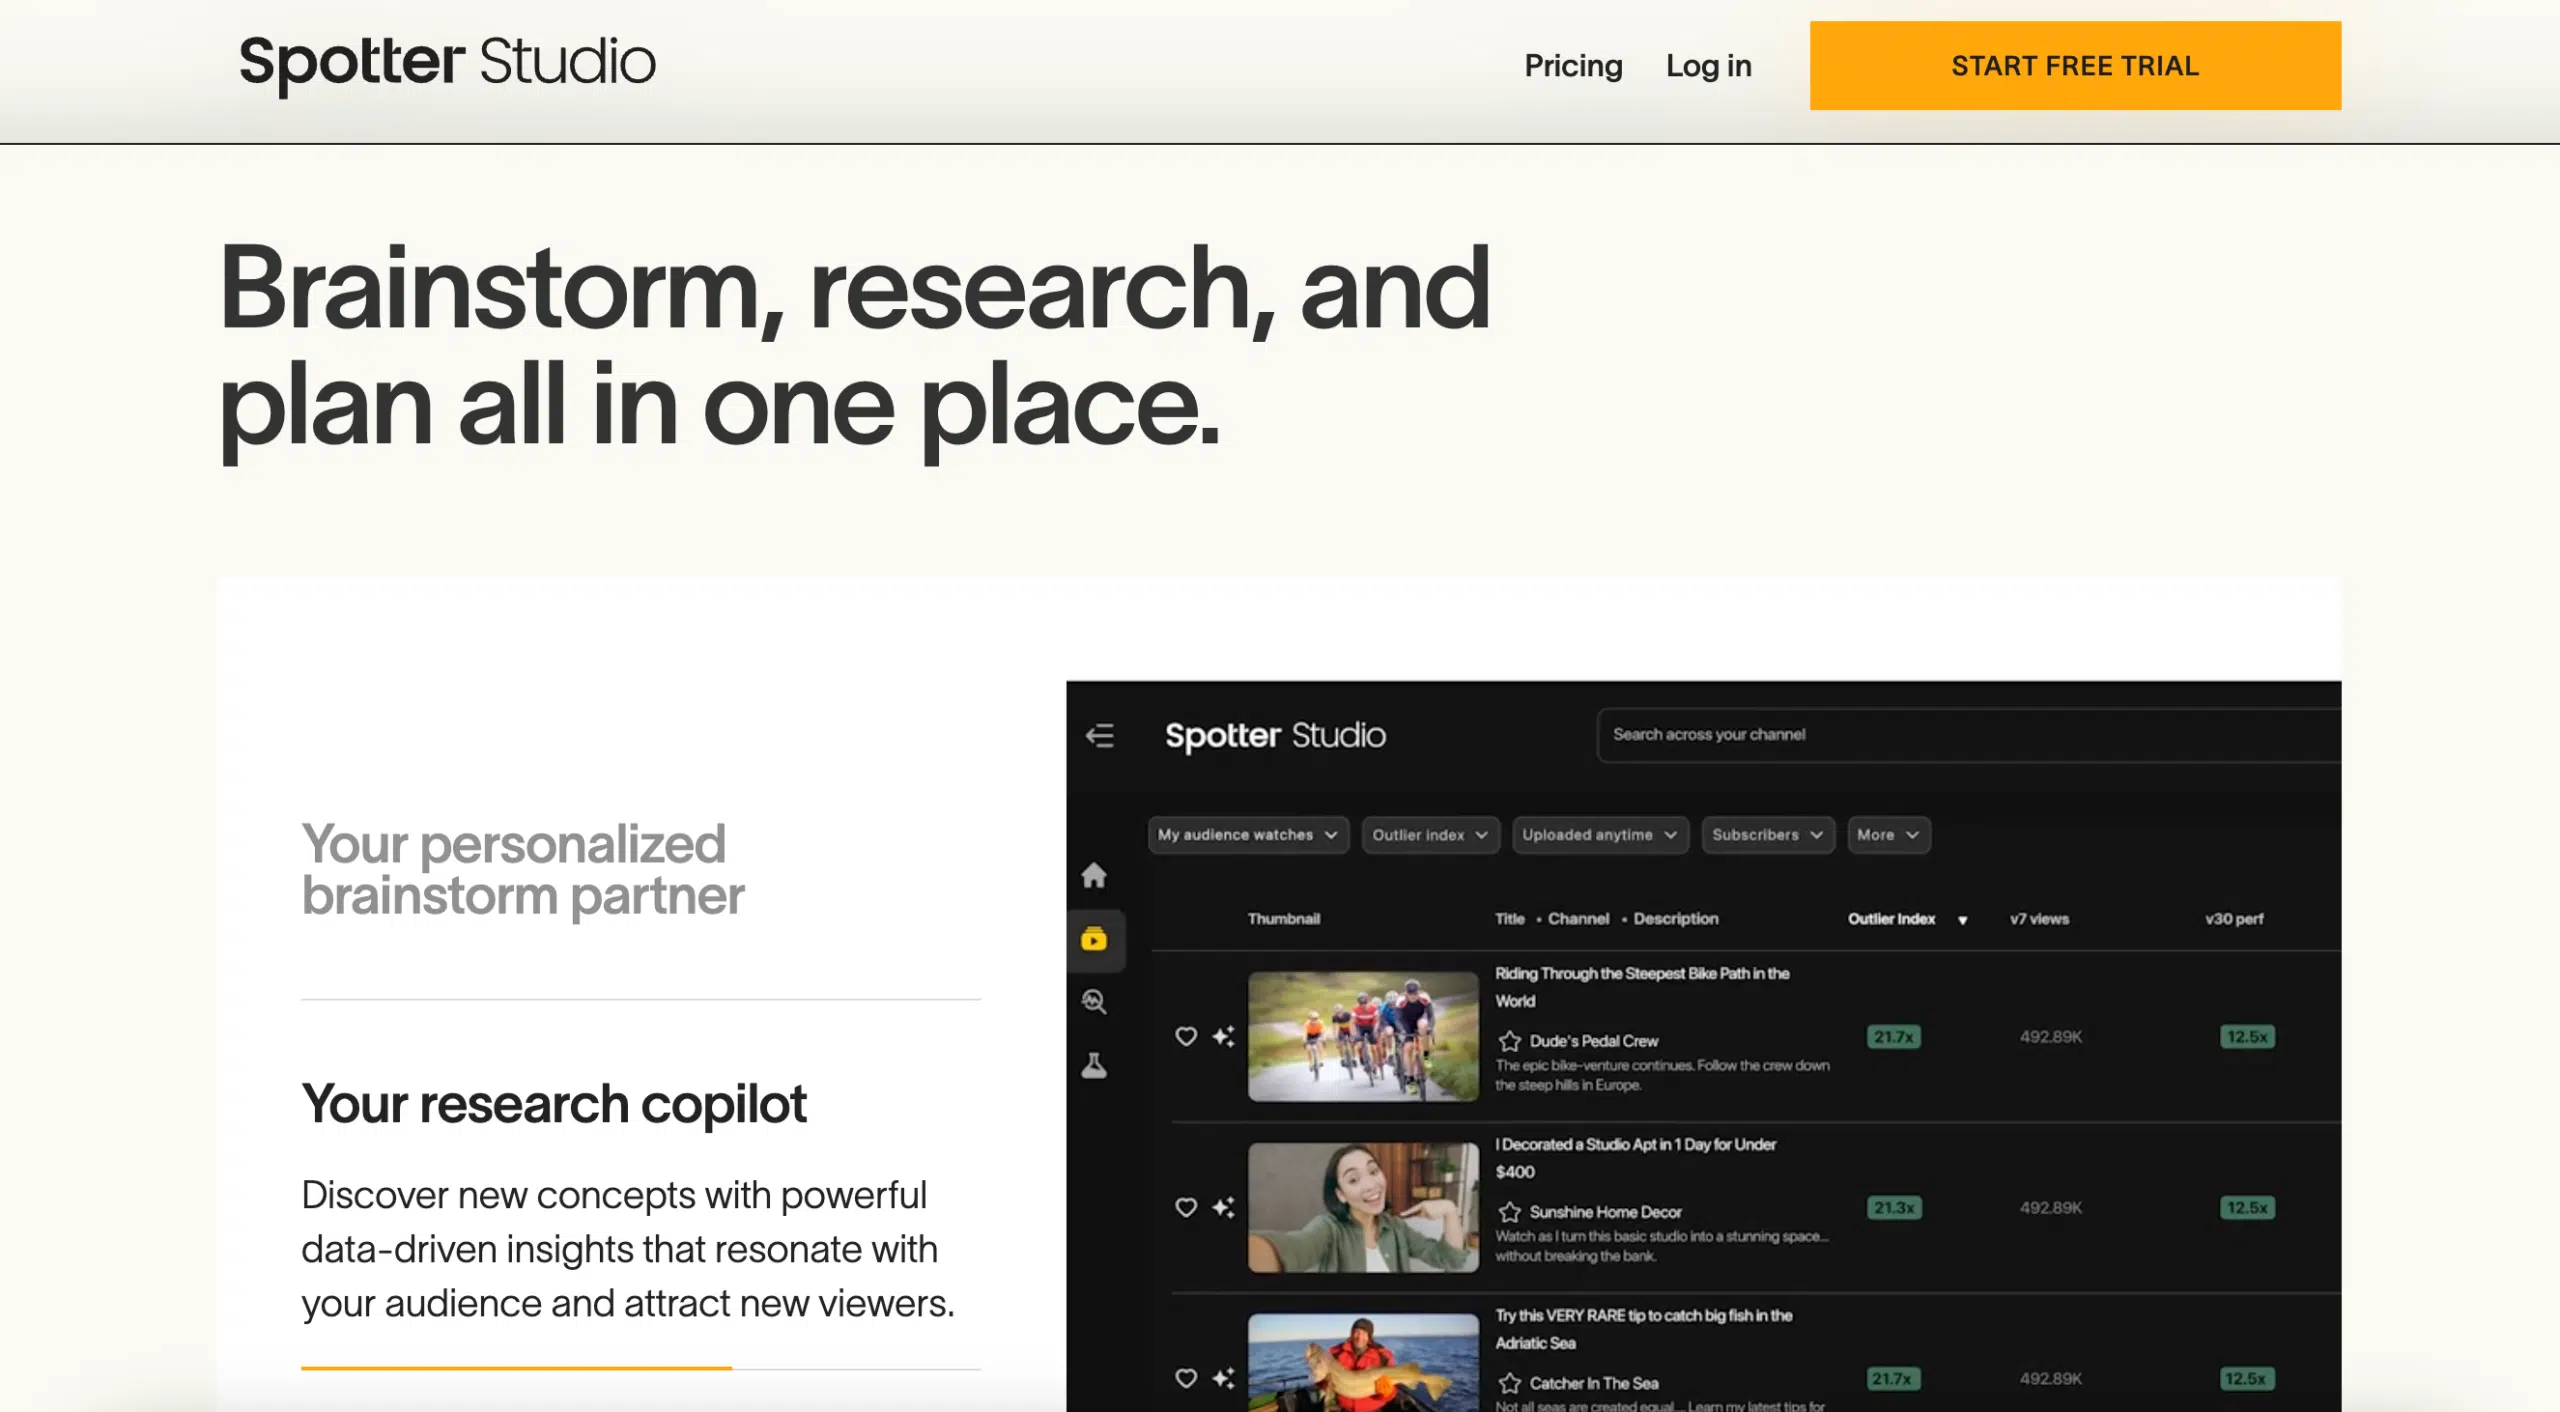Click the 492.89K views value on bike row
Screen dimensions: 2560x1412
tap(2050, 1037)
